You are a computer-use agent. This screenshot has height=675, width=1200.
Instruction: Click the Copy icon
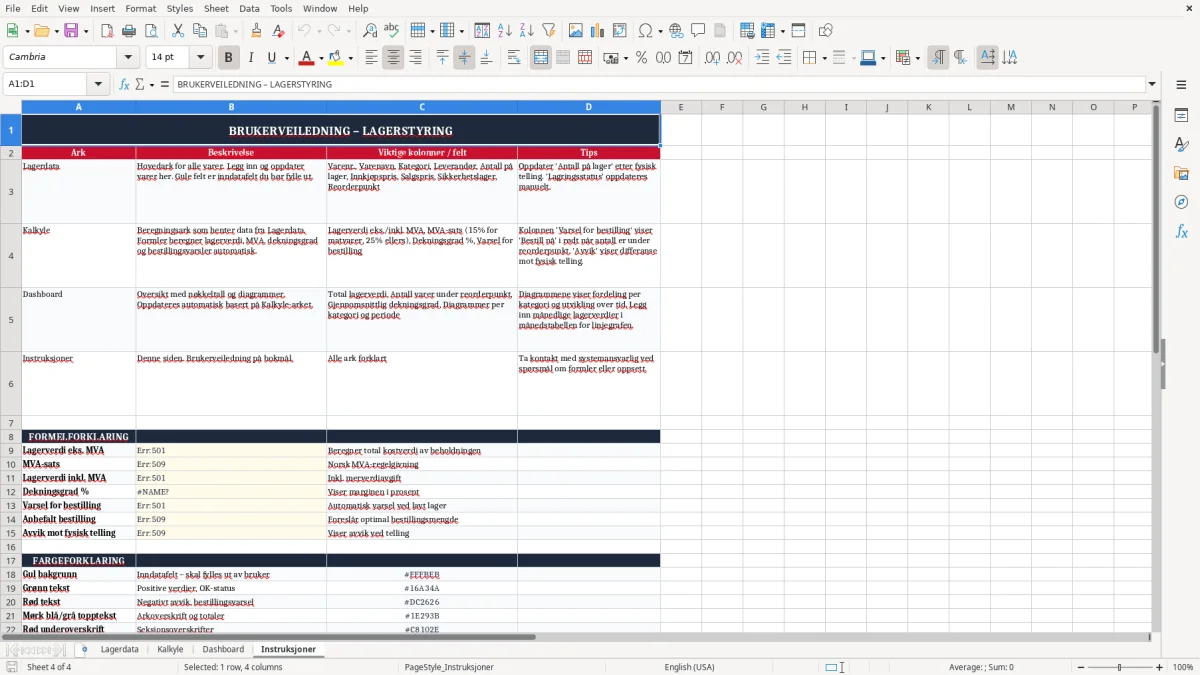[200, 31]
